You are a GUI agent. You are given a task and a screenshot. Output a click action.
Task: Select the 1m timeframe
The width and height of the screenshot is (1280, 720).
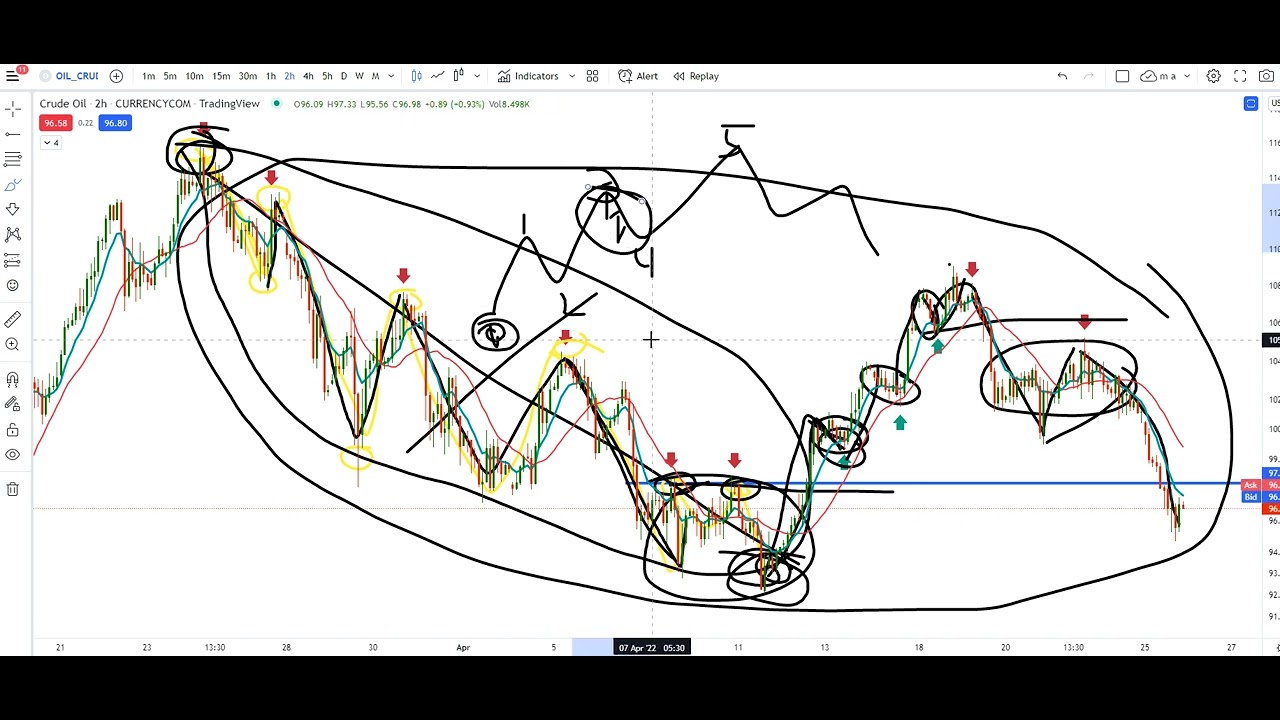(148, 76)
